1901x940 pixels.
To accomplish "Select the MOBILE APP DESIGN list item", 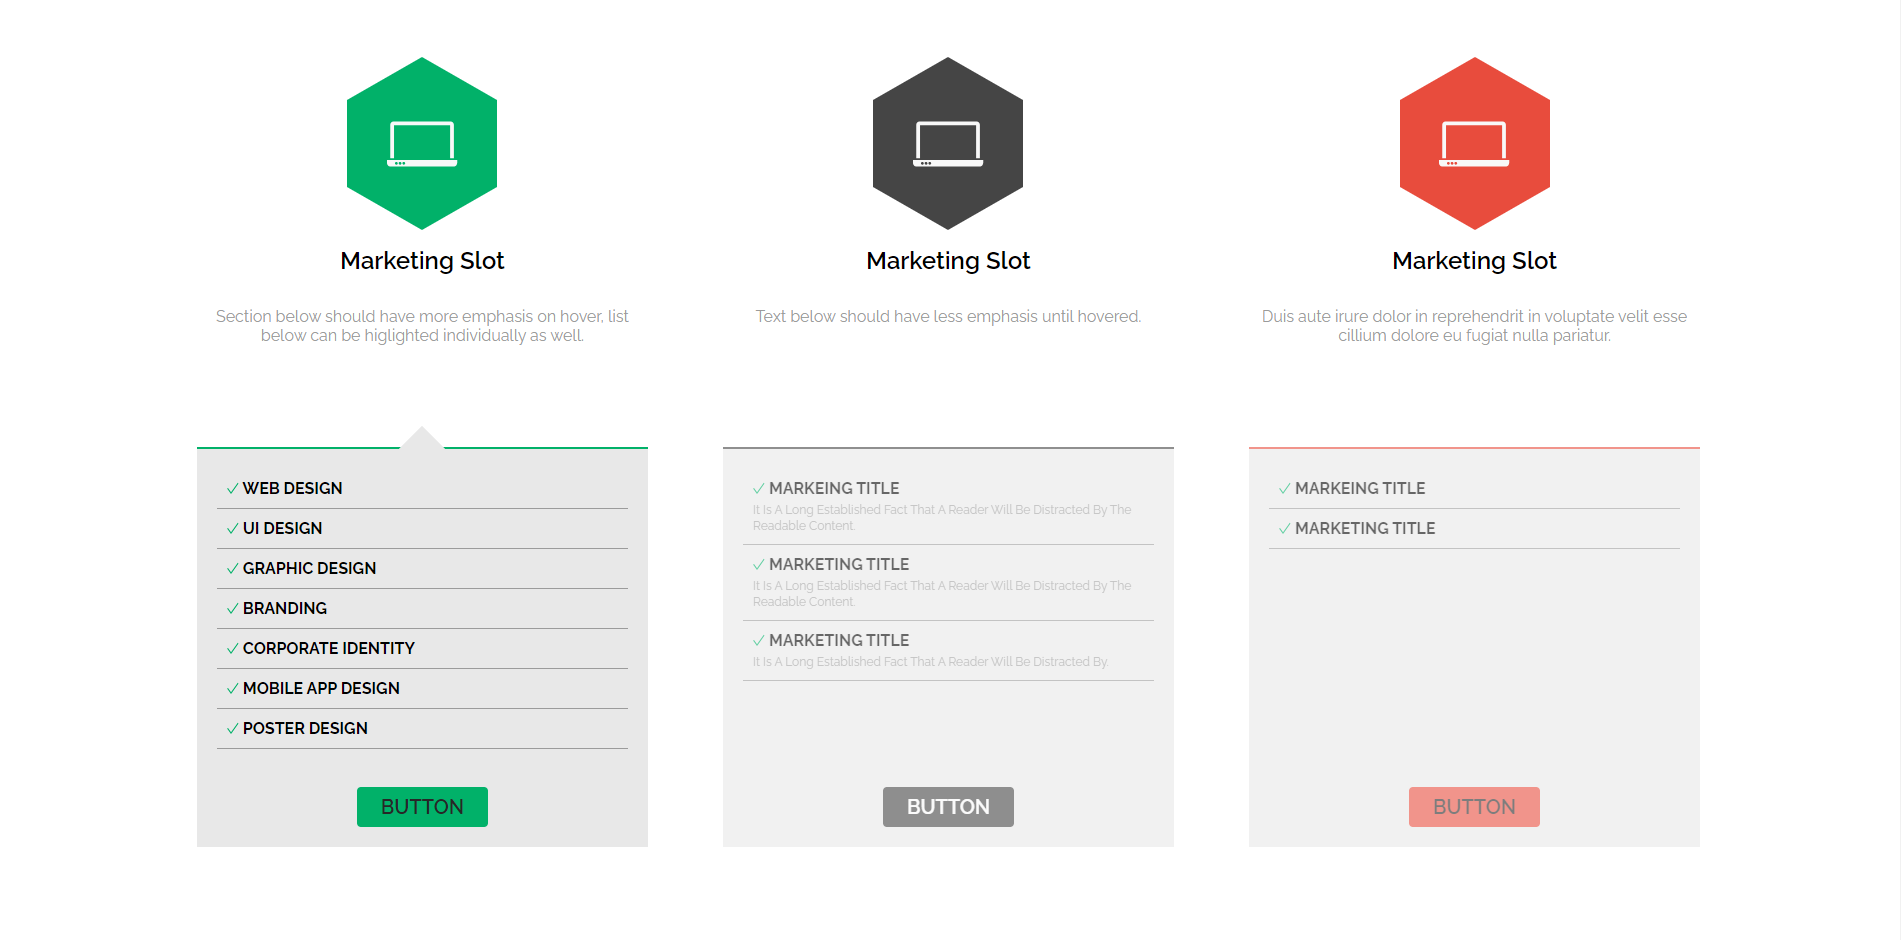I will coord(422,689).
